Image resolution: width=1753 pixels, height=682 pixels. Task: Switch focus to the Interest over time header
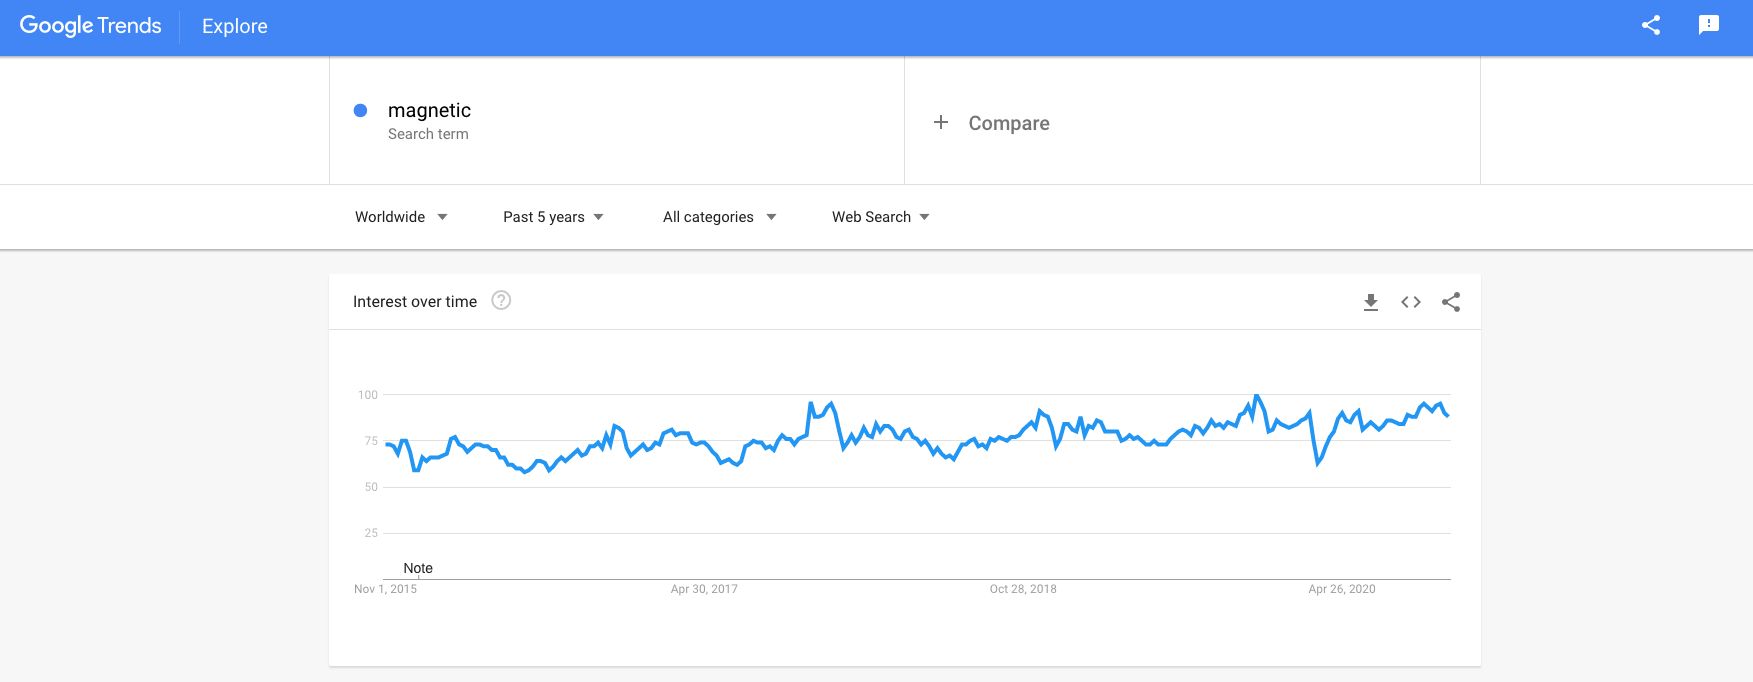[414, 301]
